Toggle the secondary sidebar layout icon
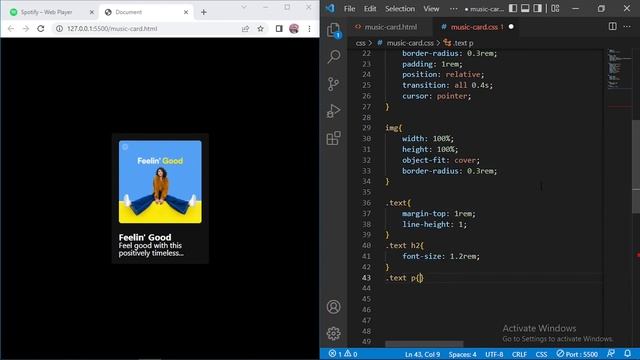This screenshot has height=360, width=640. click(538, 8)
